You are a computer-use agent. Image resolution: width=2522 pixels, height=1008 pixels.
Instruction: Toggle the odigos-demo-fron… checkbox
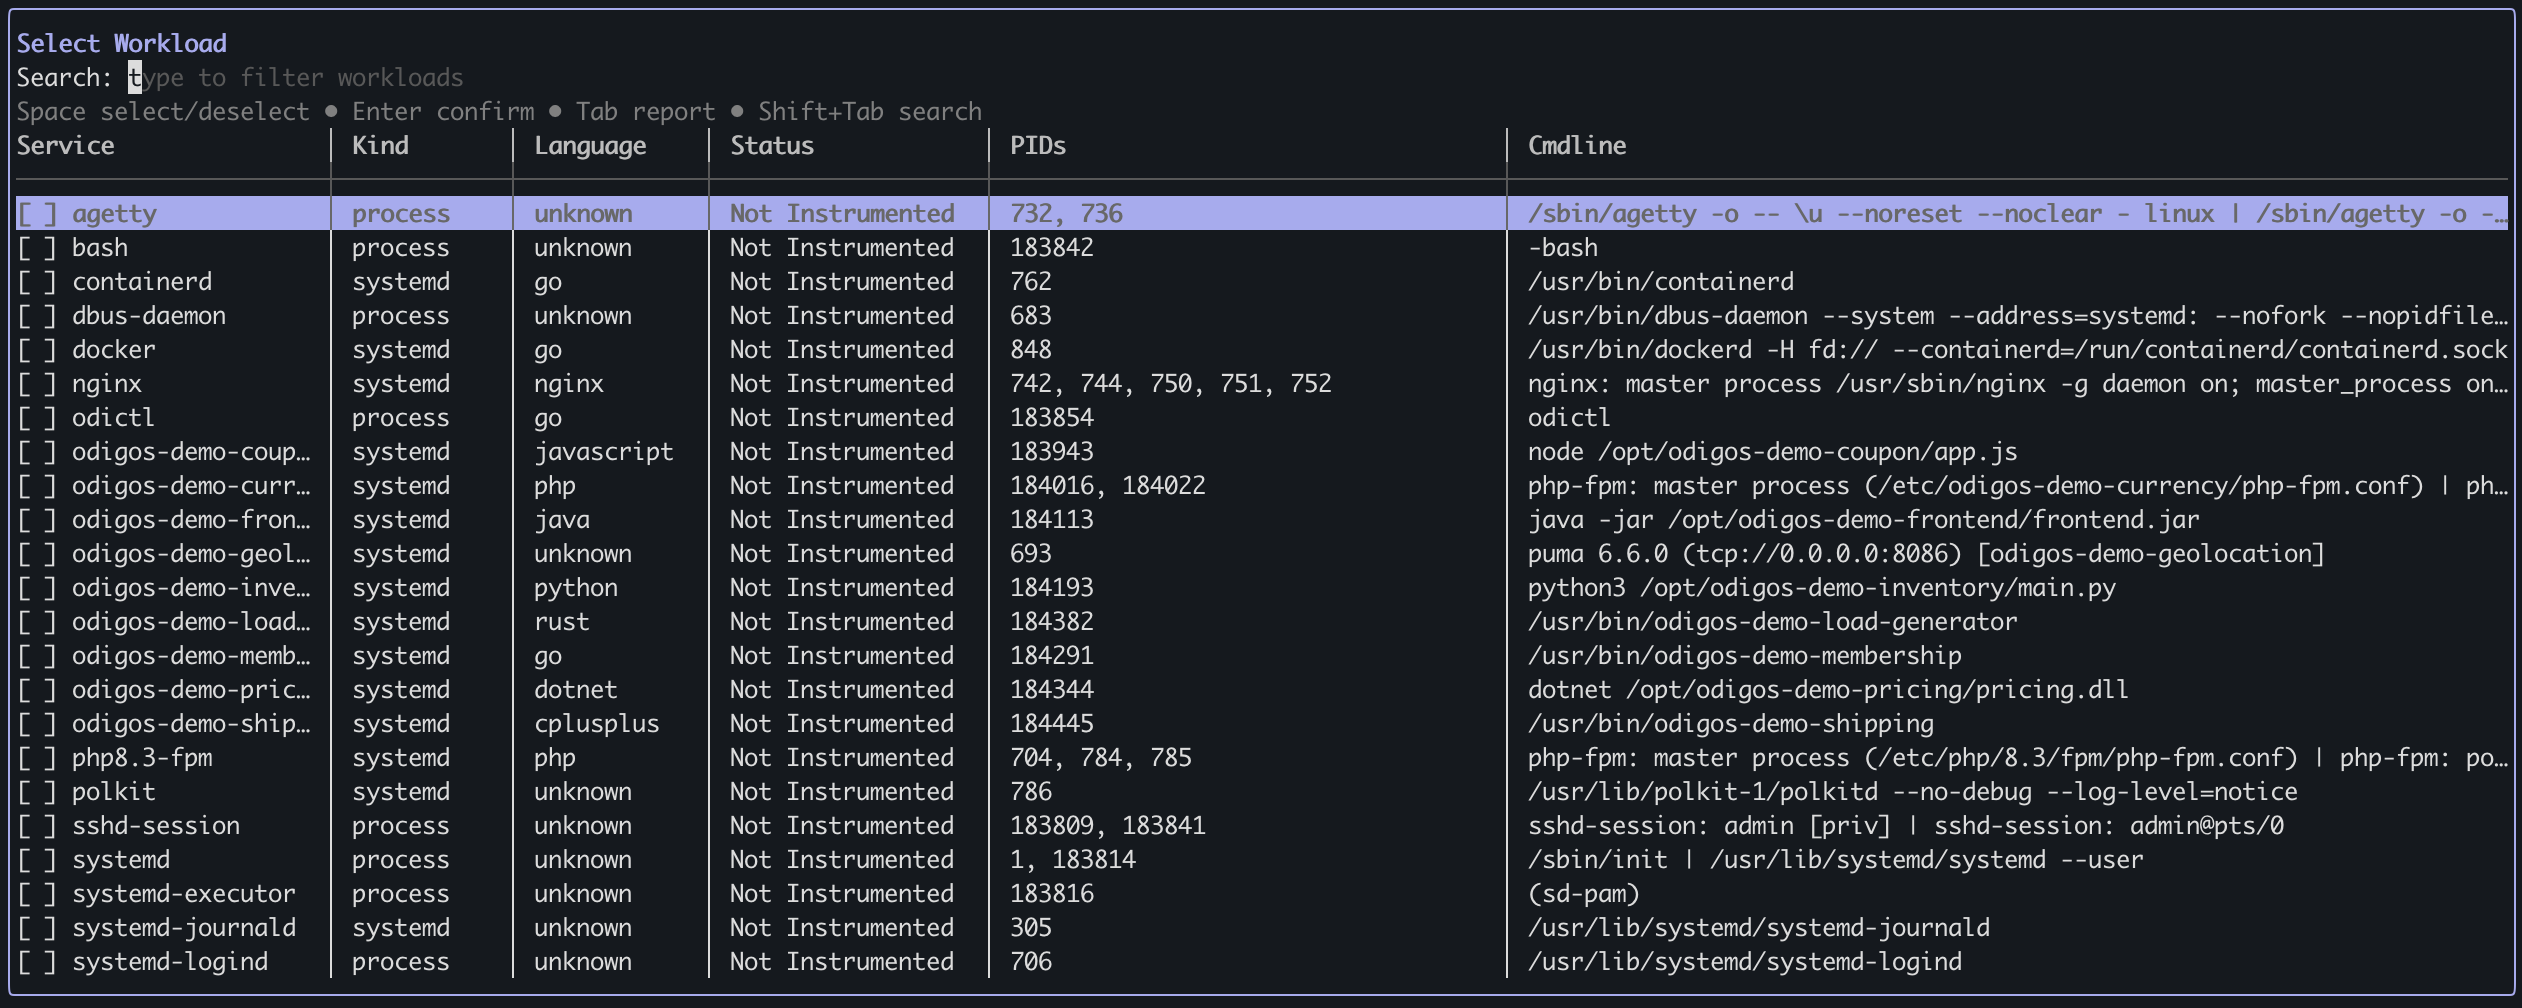37,519
